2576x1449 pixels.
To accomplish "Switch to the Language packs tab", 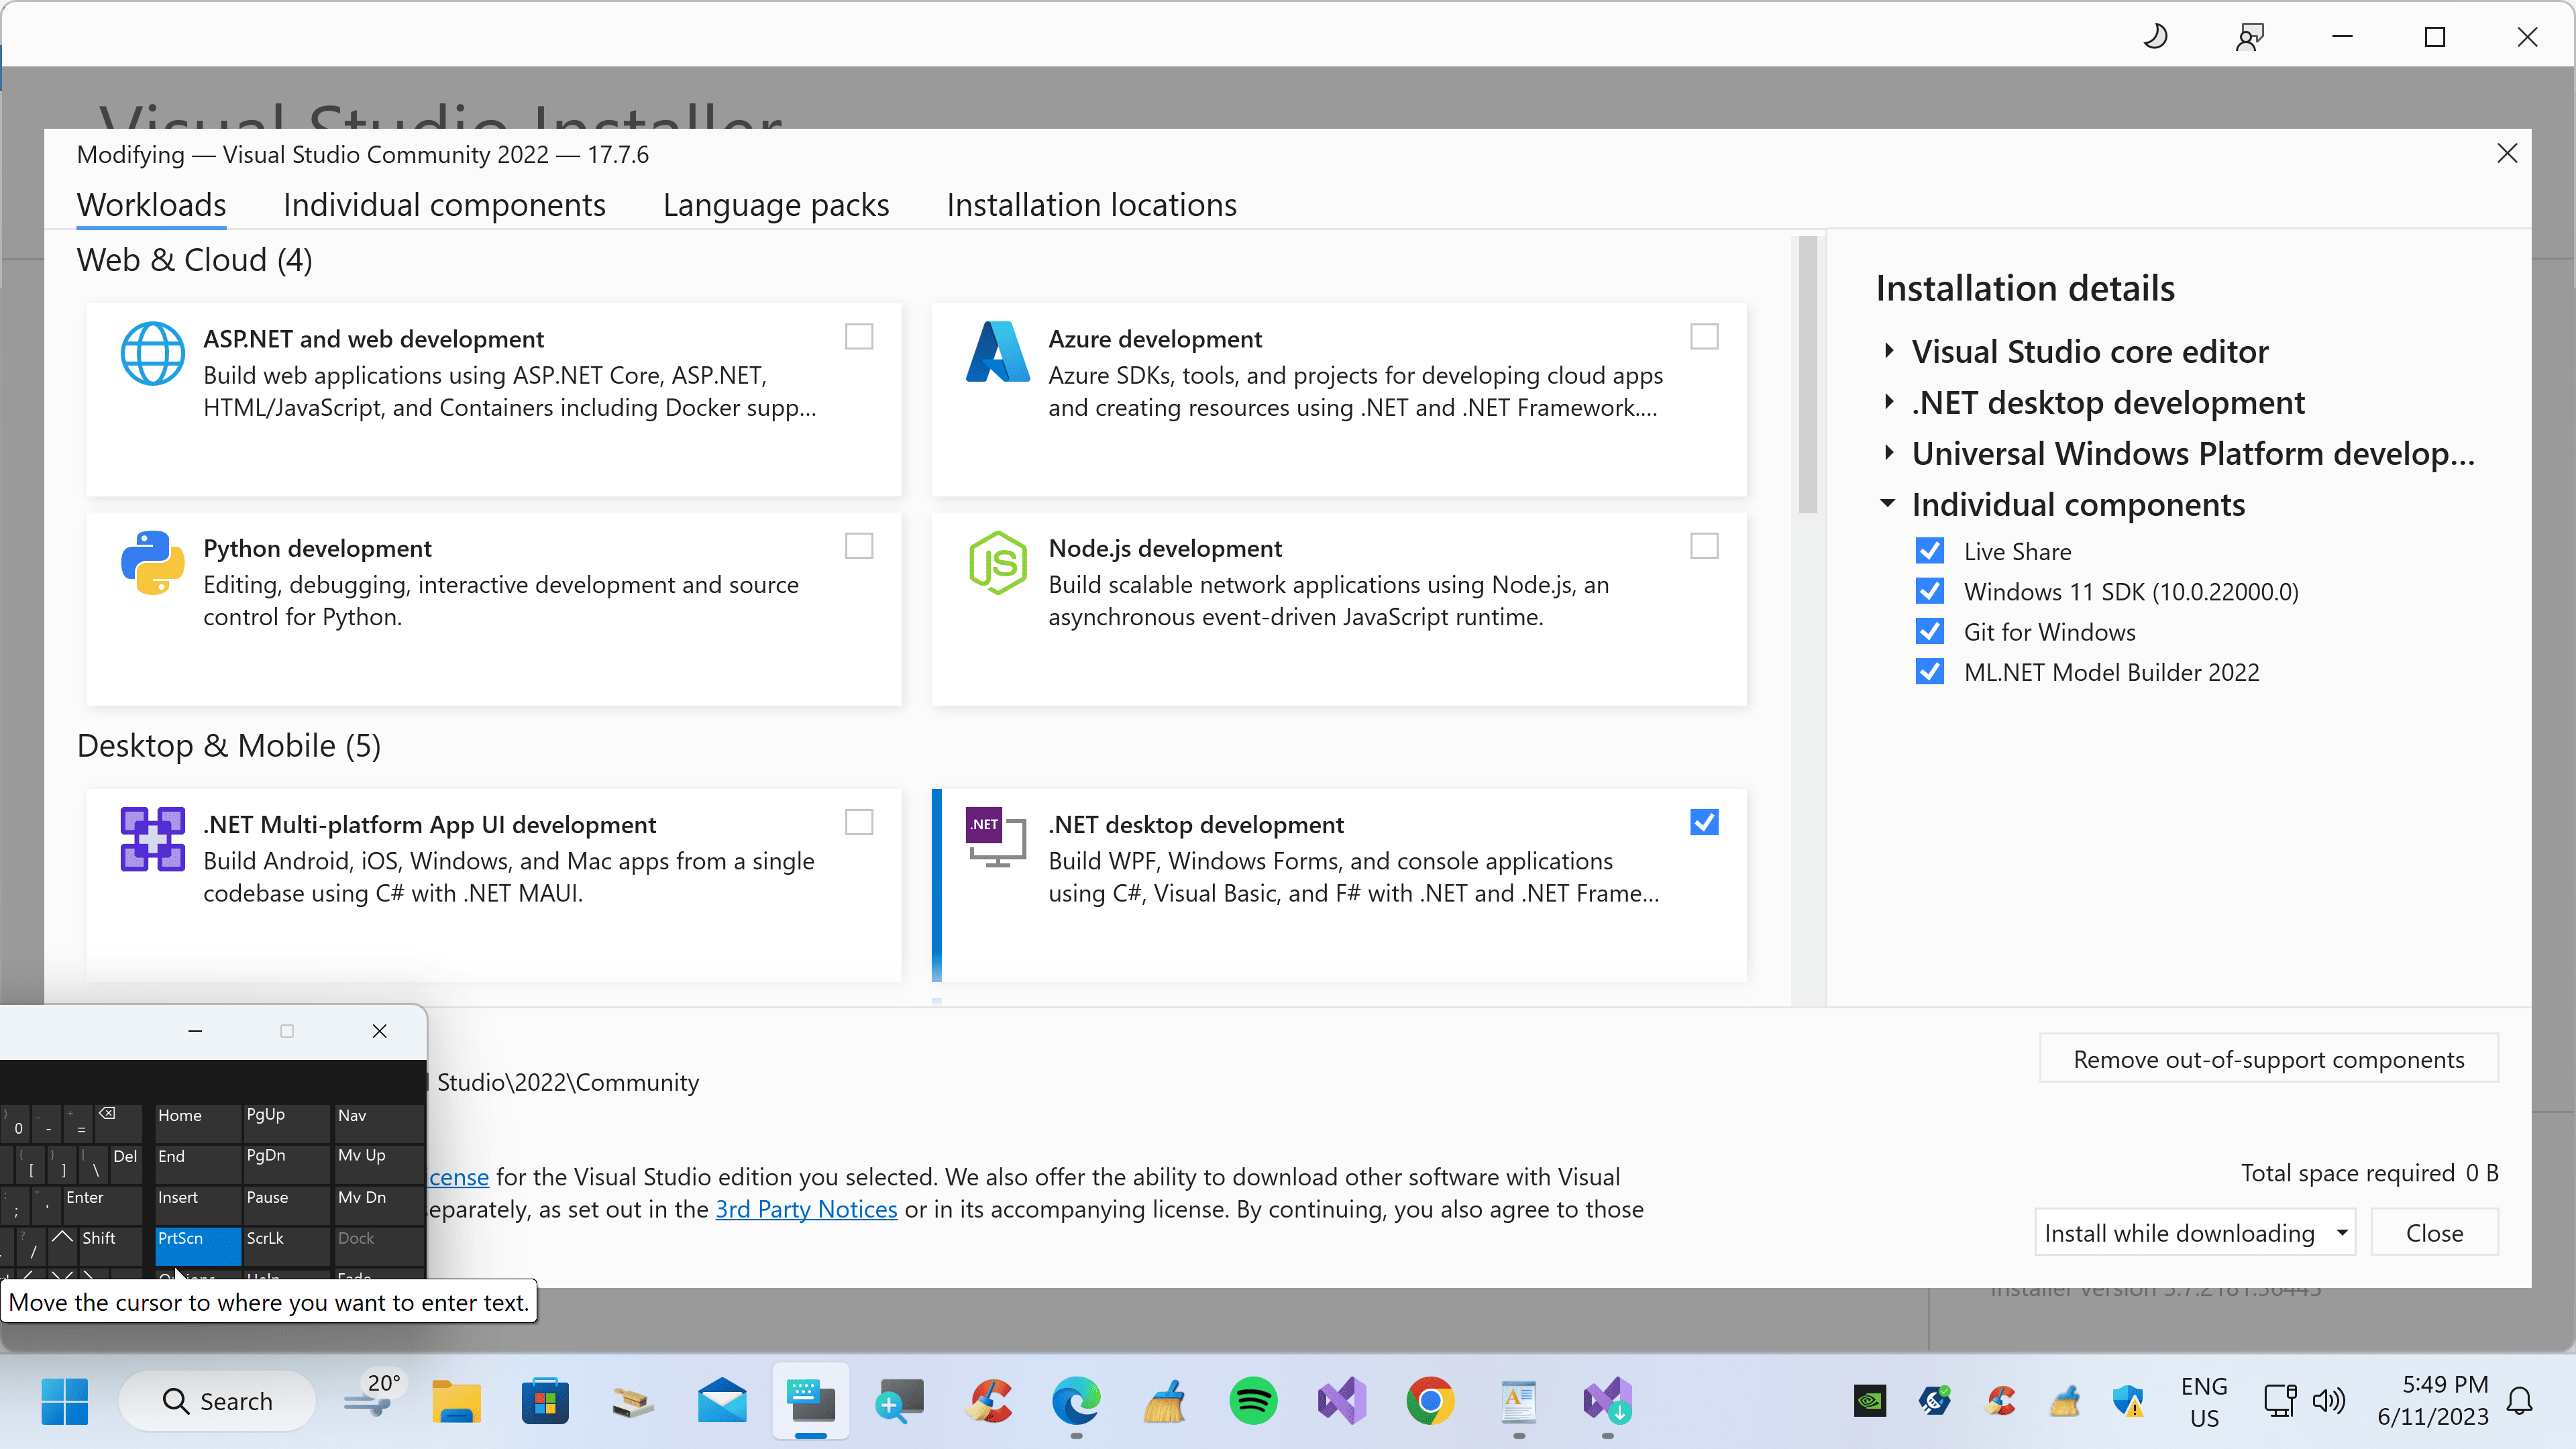I will 776,205.
